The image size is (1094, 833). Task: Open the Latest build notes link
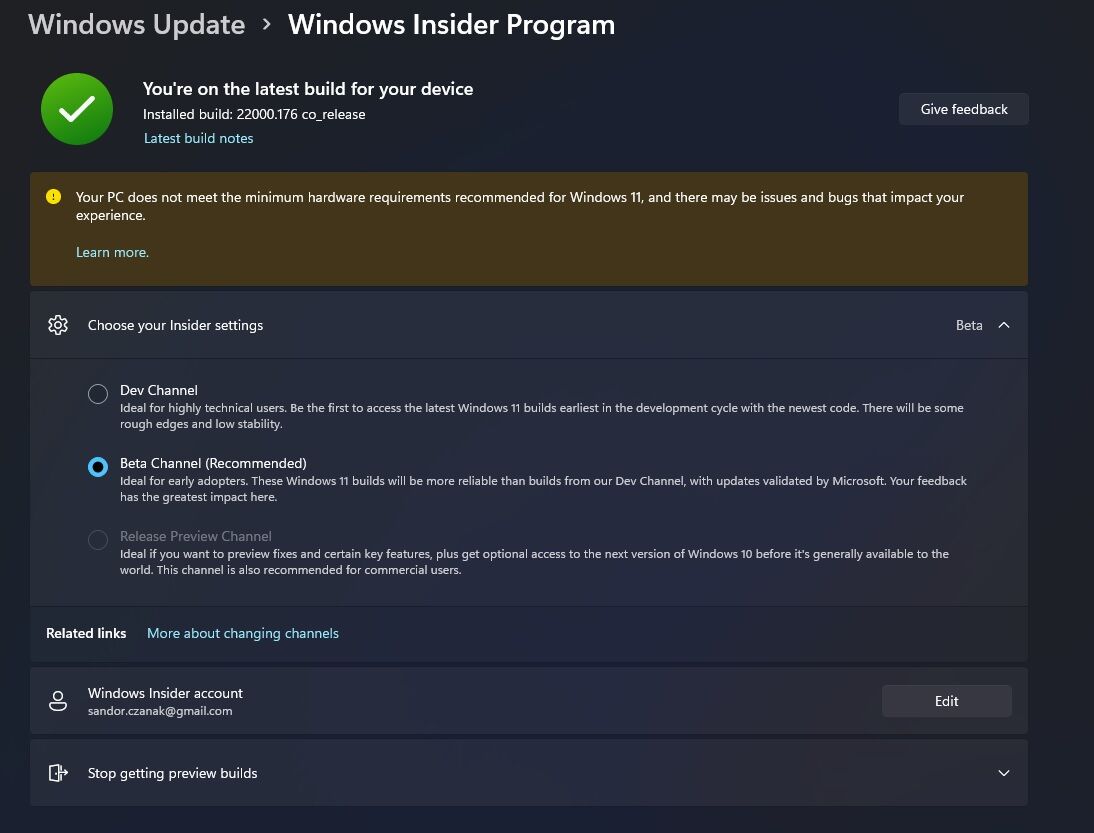coord(199,138)
